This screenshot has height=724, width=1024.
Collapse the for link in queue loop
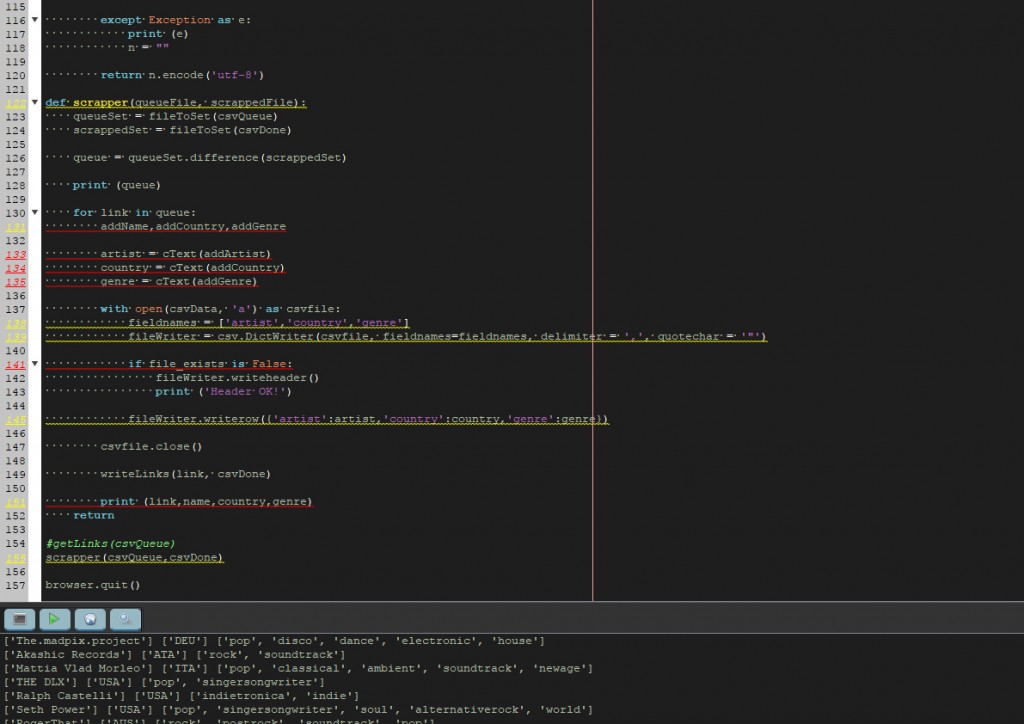click(x=36, y=213)
